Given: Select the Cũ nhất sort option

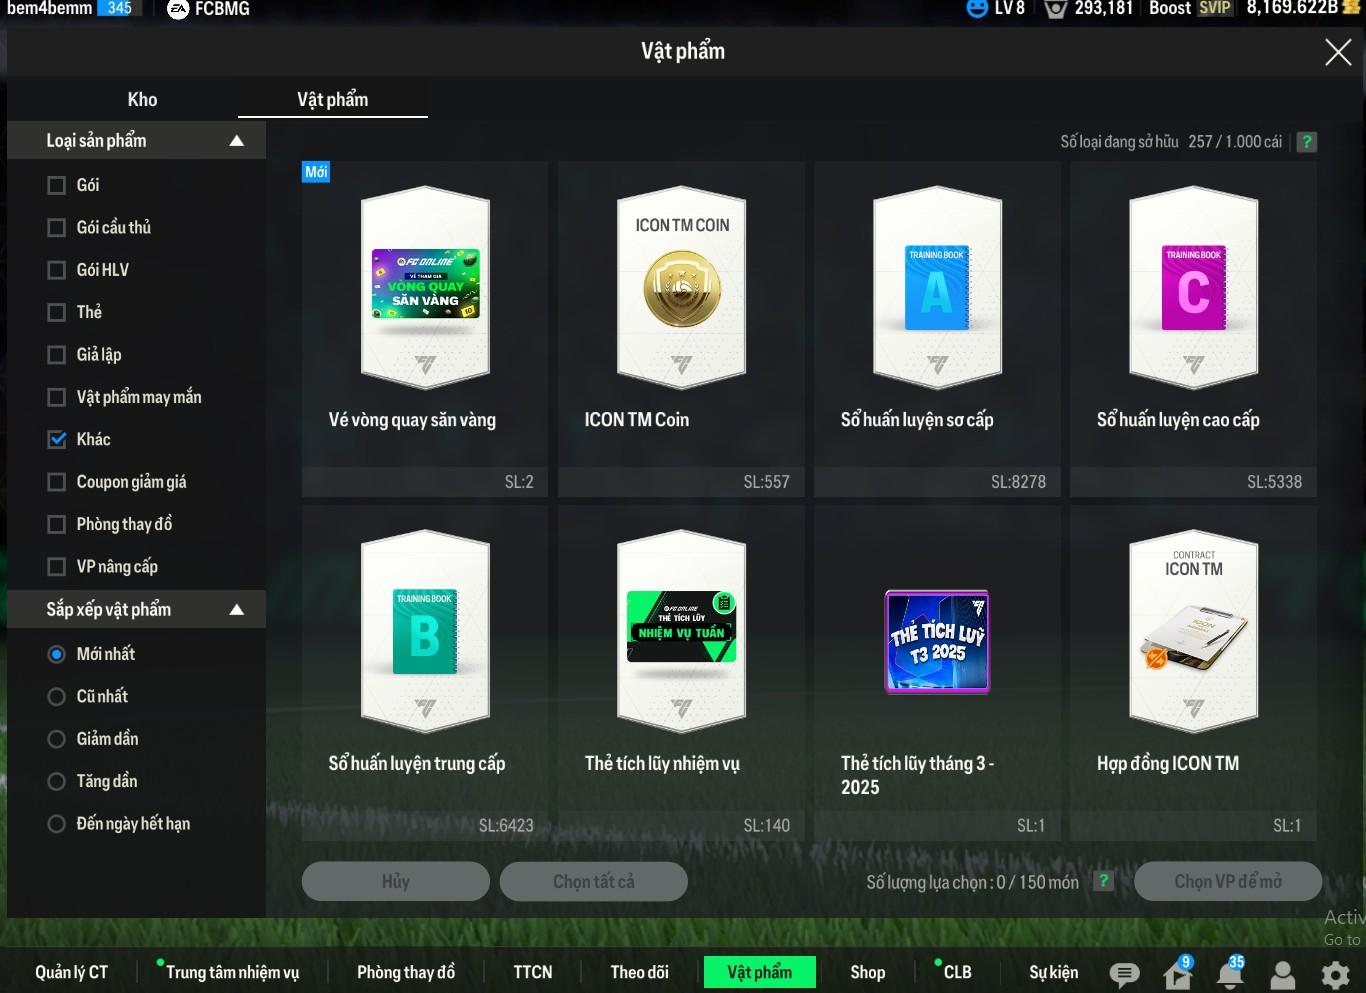Looking at the screenshot, I should click(x=57, y=696).
